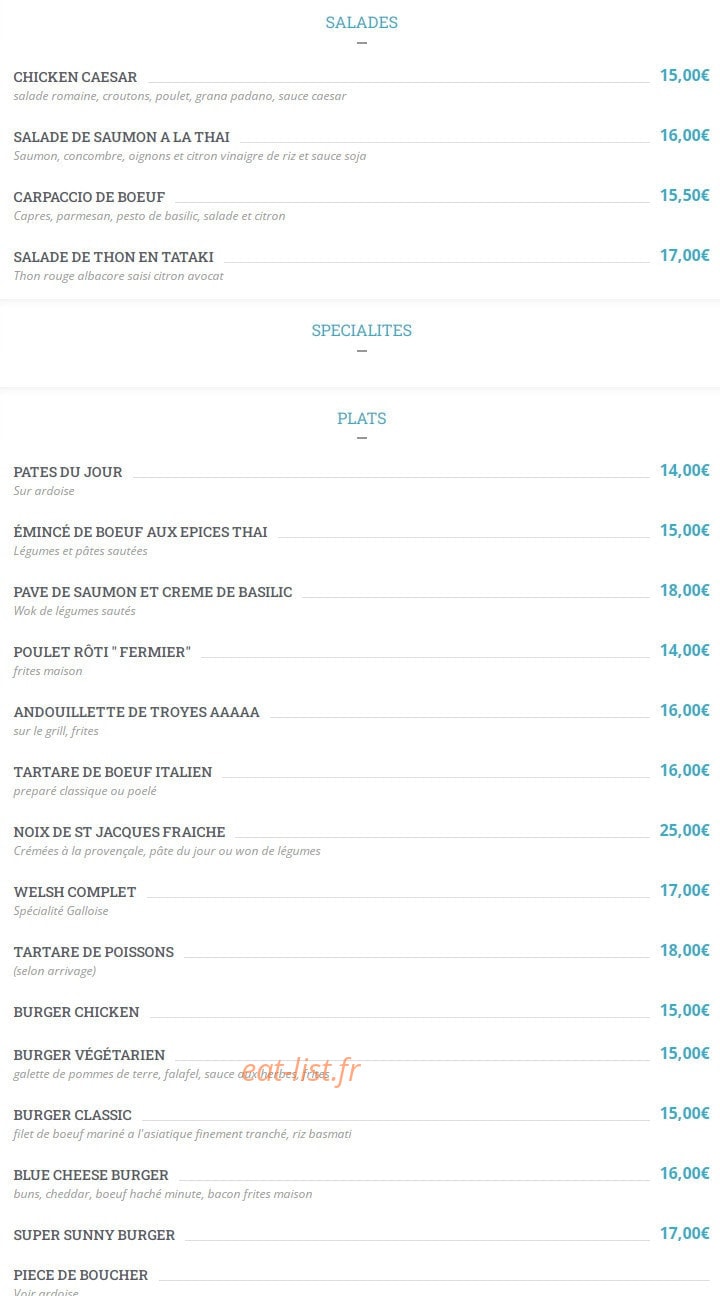Select CARPACCIO DE BOEUF menu entry

point(89,197)
